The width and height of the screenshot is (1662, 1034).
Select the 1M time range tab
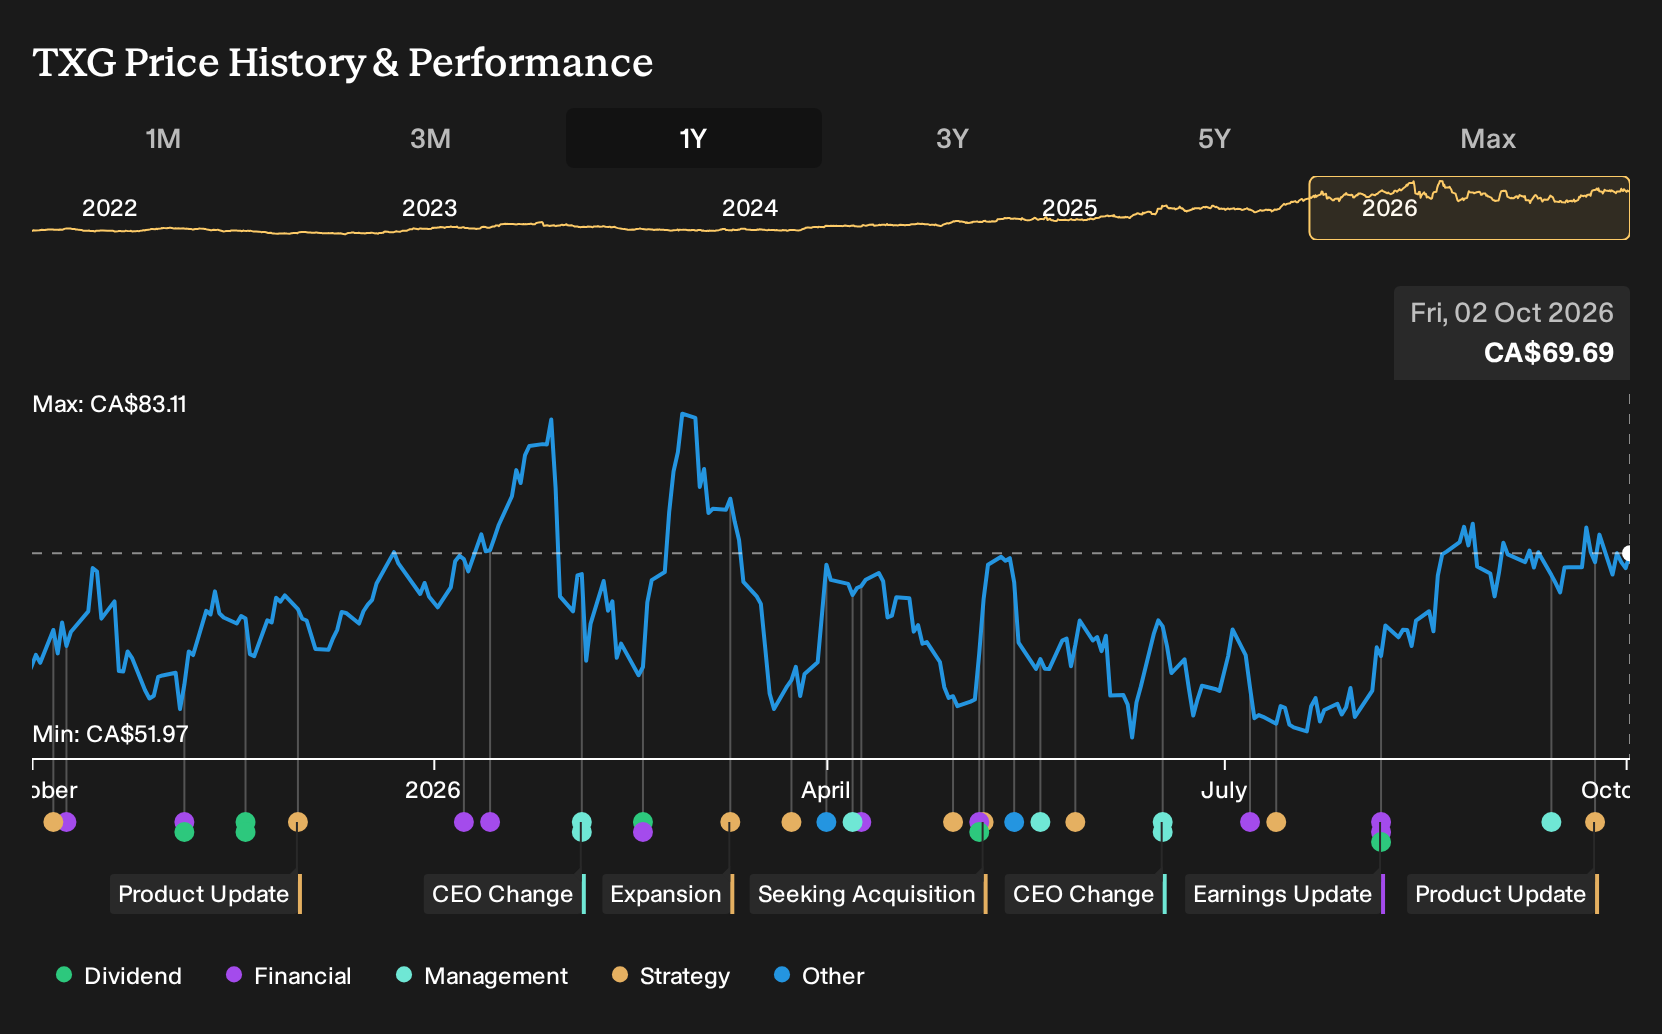click(163, 138)
